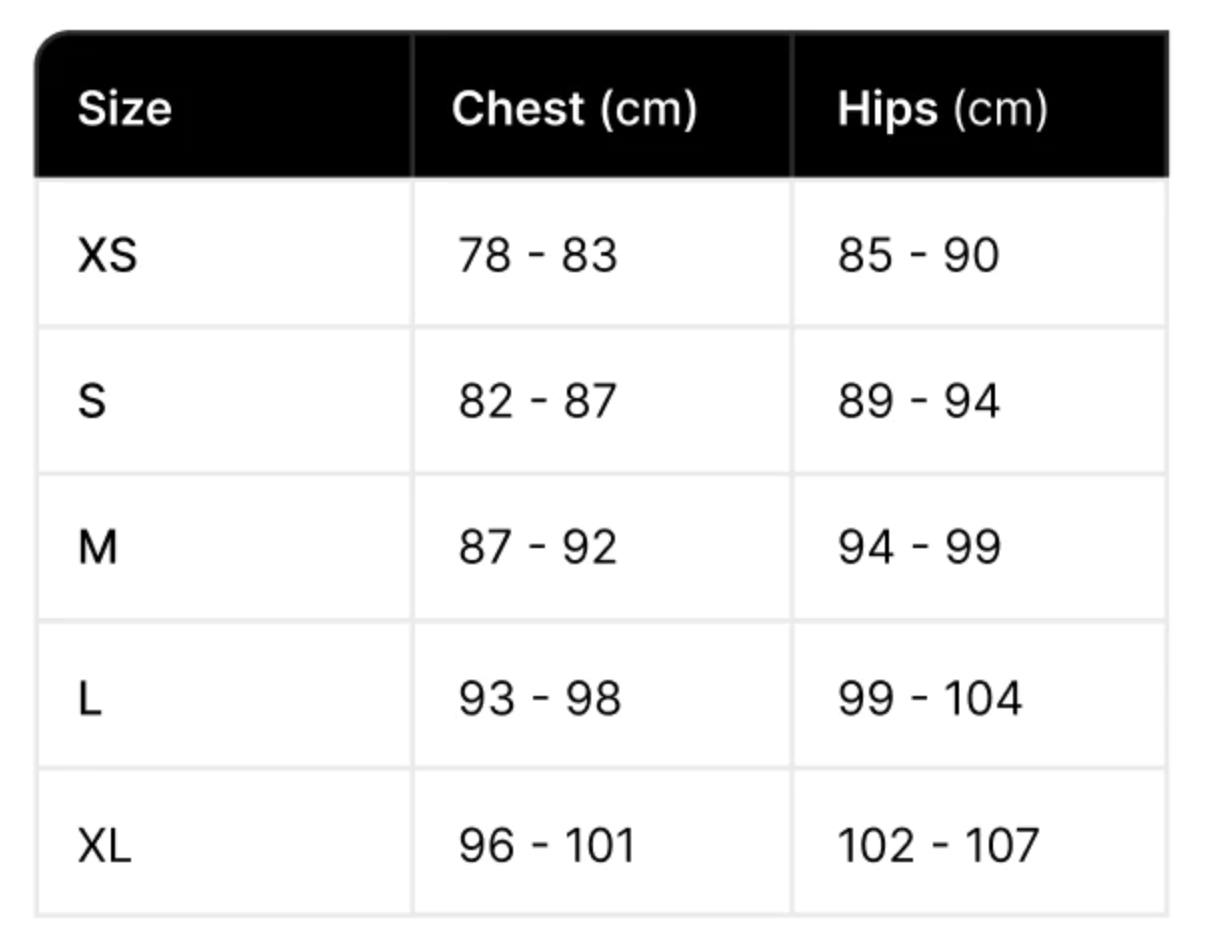Click hips value 94 - 99
This screenshot has width=1208, height=942.
pyautogui.click(x=918, y=548)
